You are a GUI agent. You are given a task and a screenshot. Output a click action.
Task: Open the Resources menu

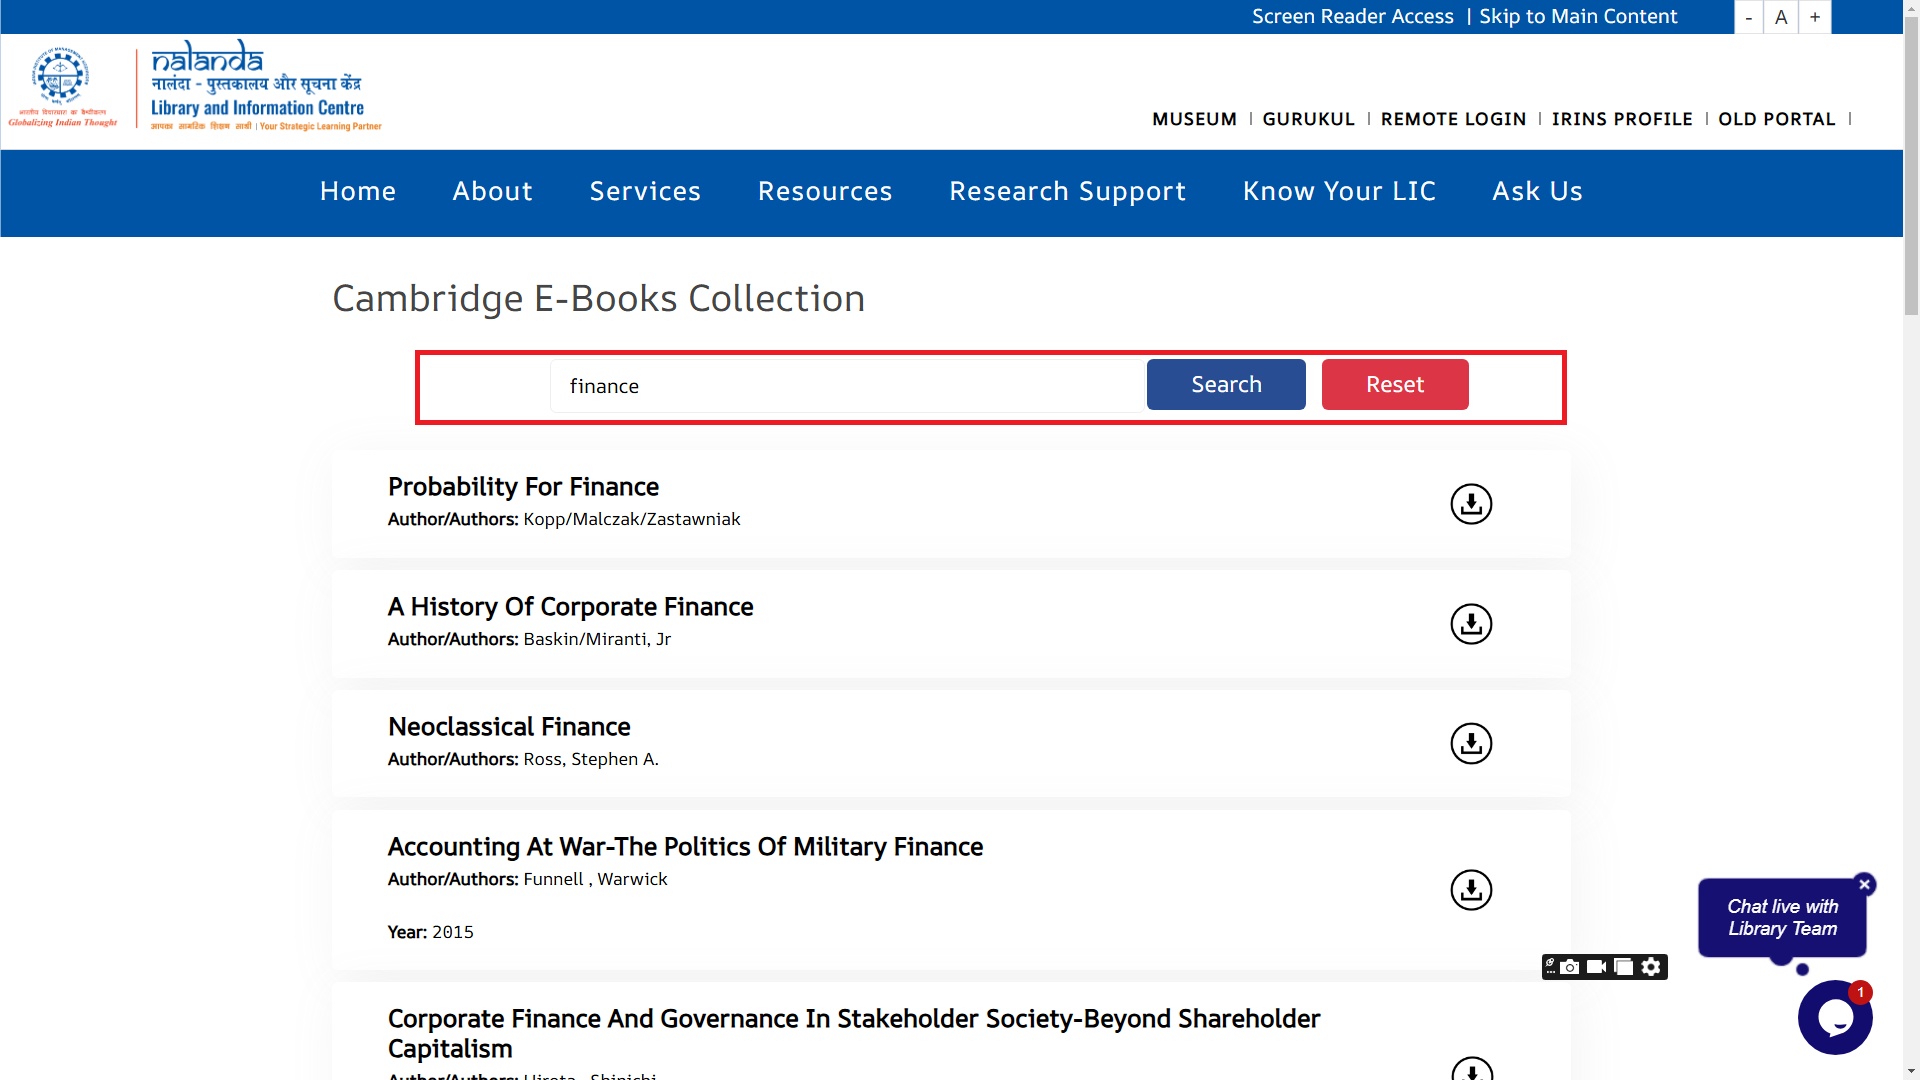(x=825, y=191)
